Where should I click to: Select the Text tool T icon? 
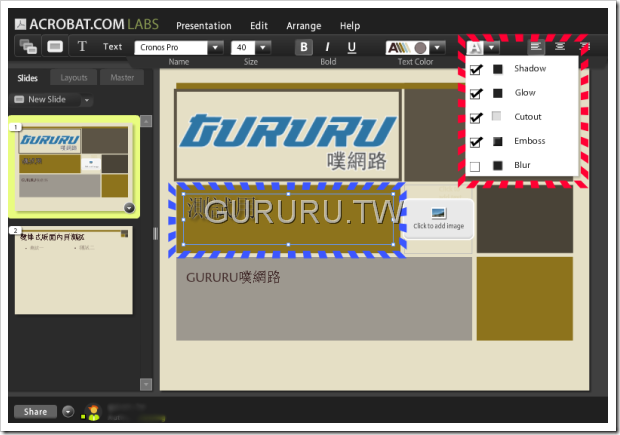82,46
